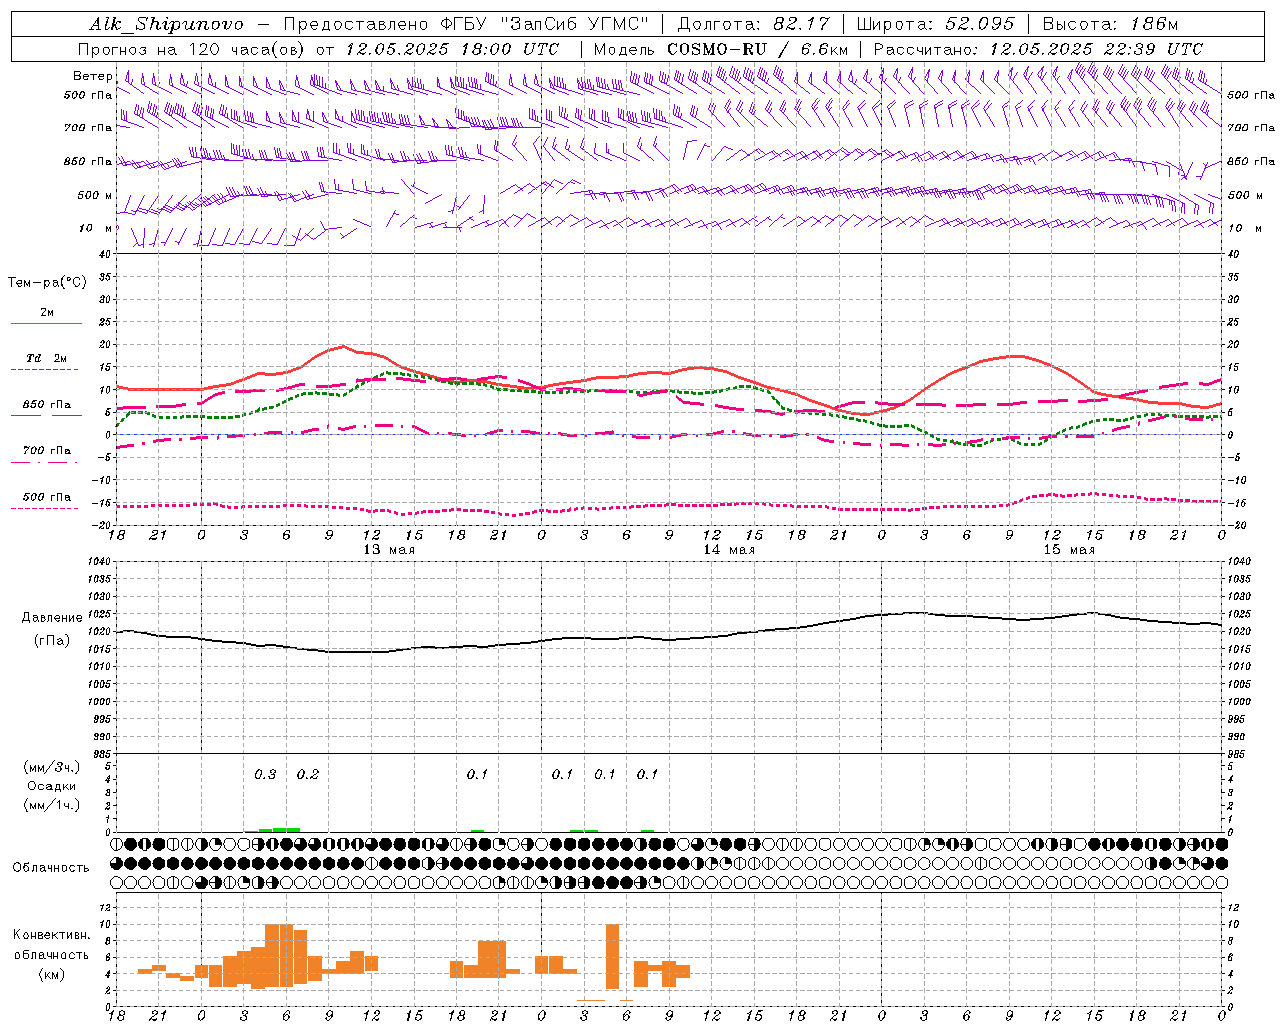The width and height of the screenshot is (1280, 1024).
Task: Click the Осадки panel label
Action: click(x=52, y=786)
